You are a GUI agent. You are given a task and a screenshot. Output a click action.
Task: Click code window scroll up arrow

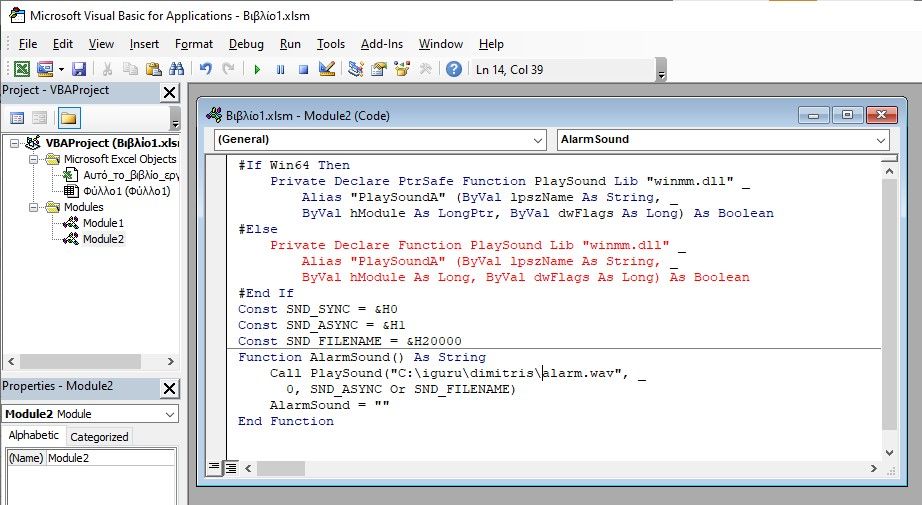click(x=889, y=171)
